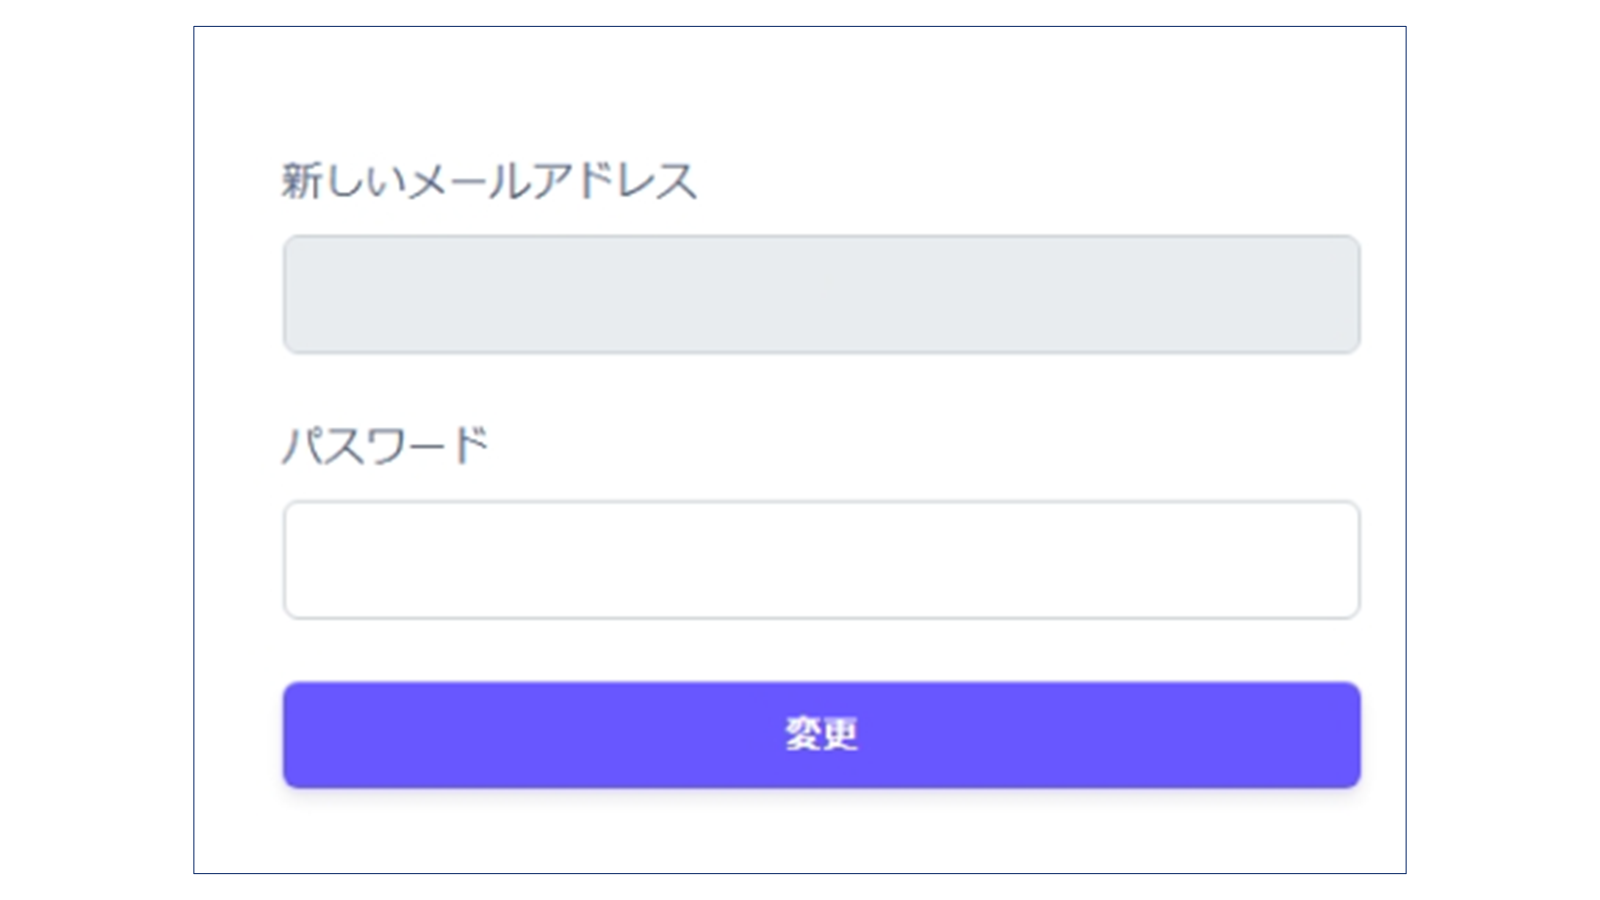Image resolution: width=1600 pixels, height=900 pixels.
Task: Click inside the white password text box
Action: 820,558
